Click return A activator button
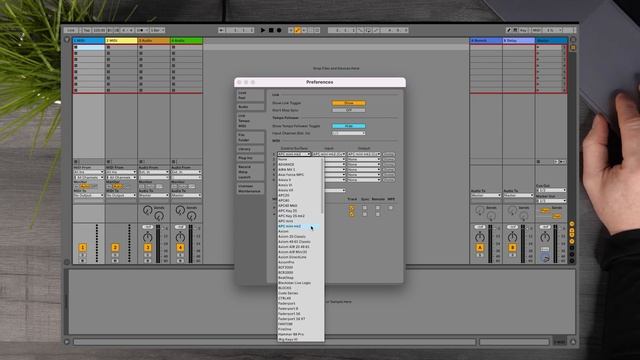Viewport: 640px width, 360px height. [480, 247]
